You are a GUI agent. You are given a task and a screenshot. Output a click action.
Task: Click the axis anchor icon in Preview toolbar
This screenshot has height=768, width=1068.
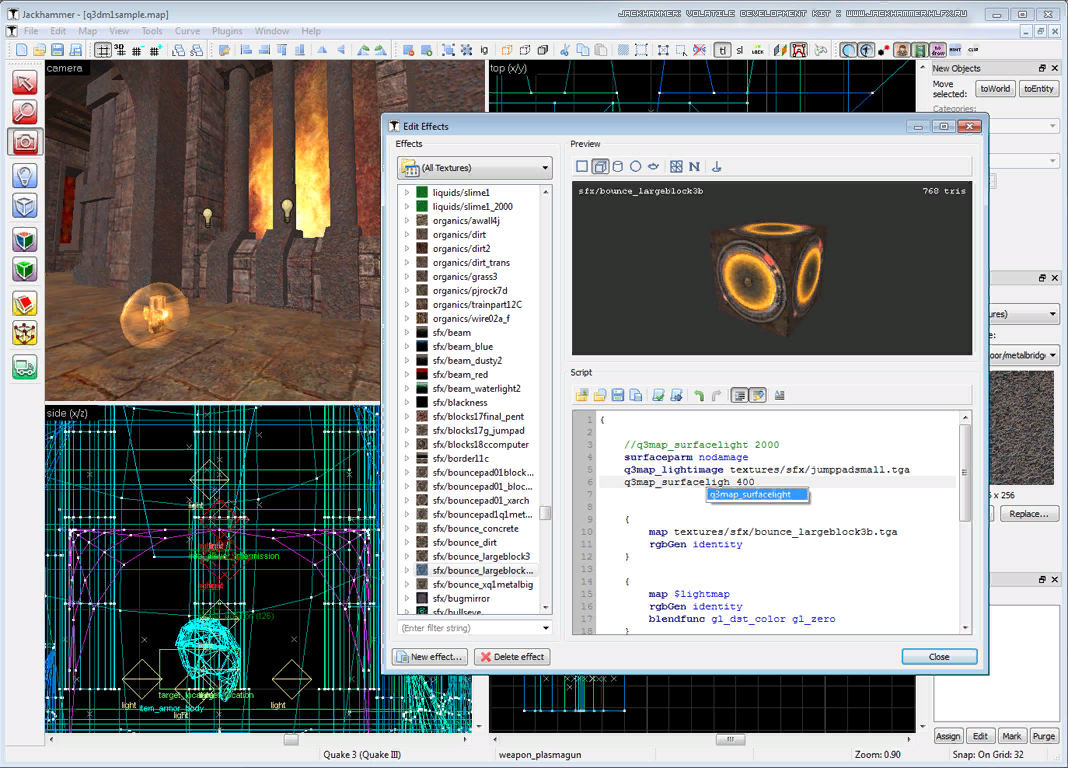pos(717,166)
